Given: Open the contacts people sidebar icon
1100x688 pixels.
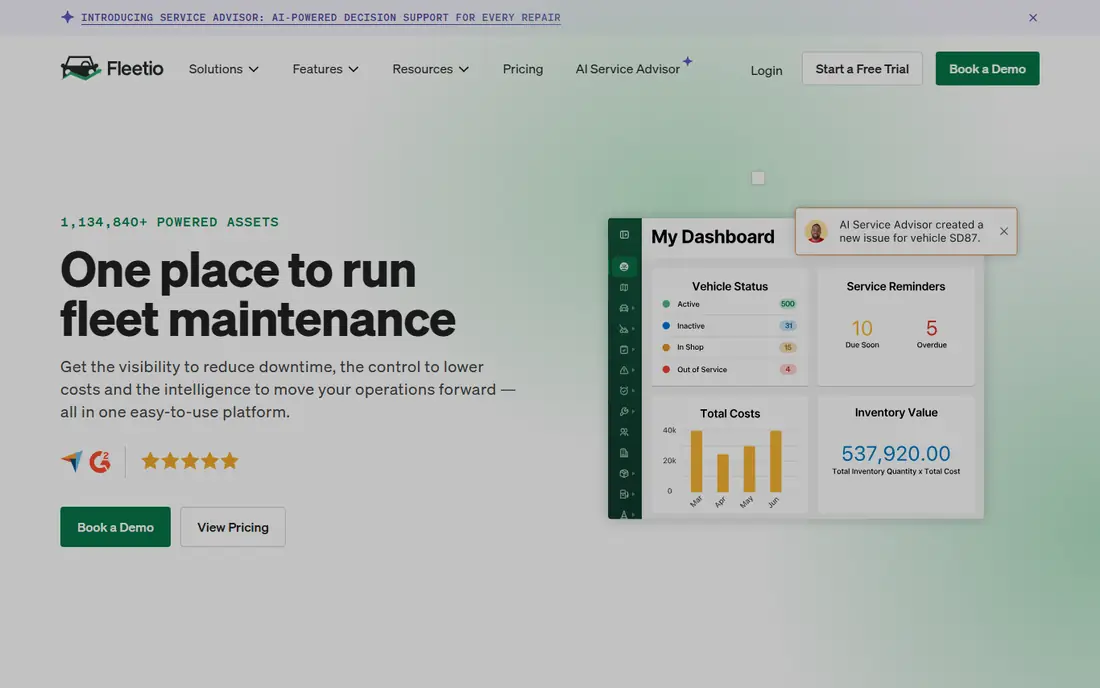Looking at the screenshot, I should click(624, 432).
